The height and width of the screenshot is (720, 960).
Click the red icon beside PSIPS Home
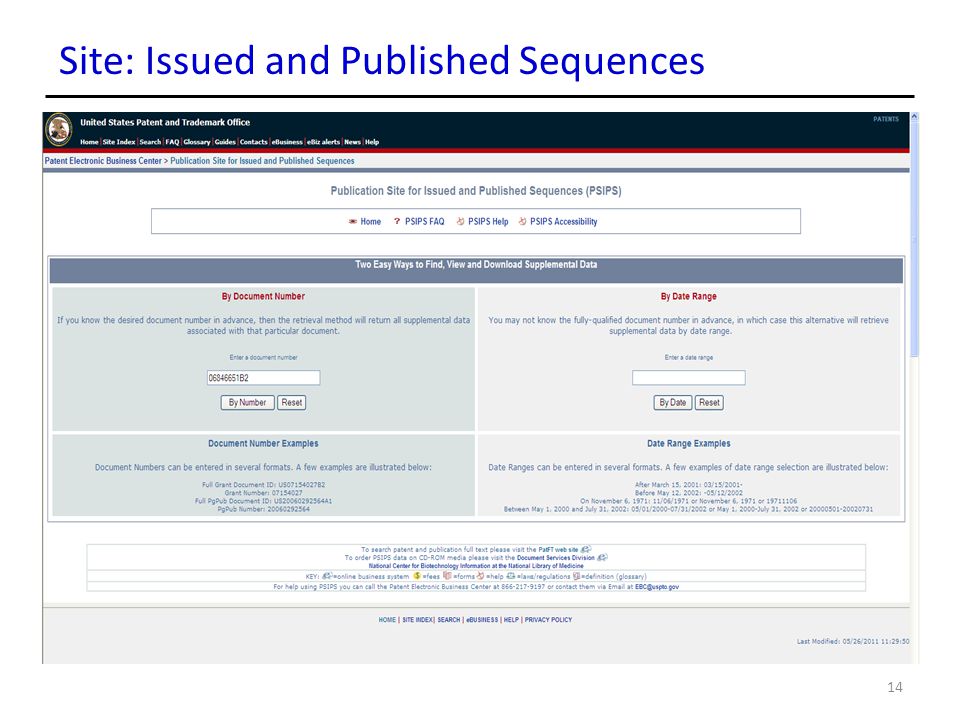tap(353, 222)
